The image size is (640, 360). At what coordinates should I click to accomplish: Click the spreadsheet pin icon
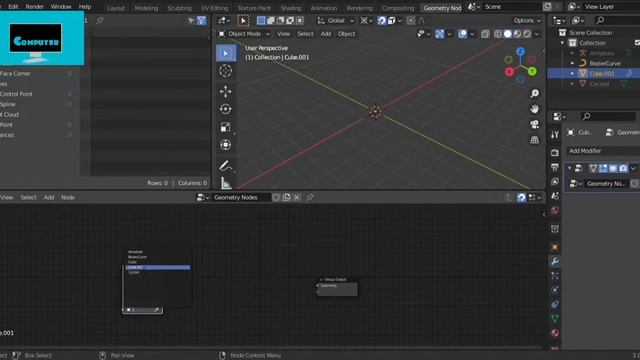coord(100,20)
